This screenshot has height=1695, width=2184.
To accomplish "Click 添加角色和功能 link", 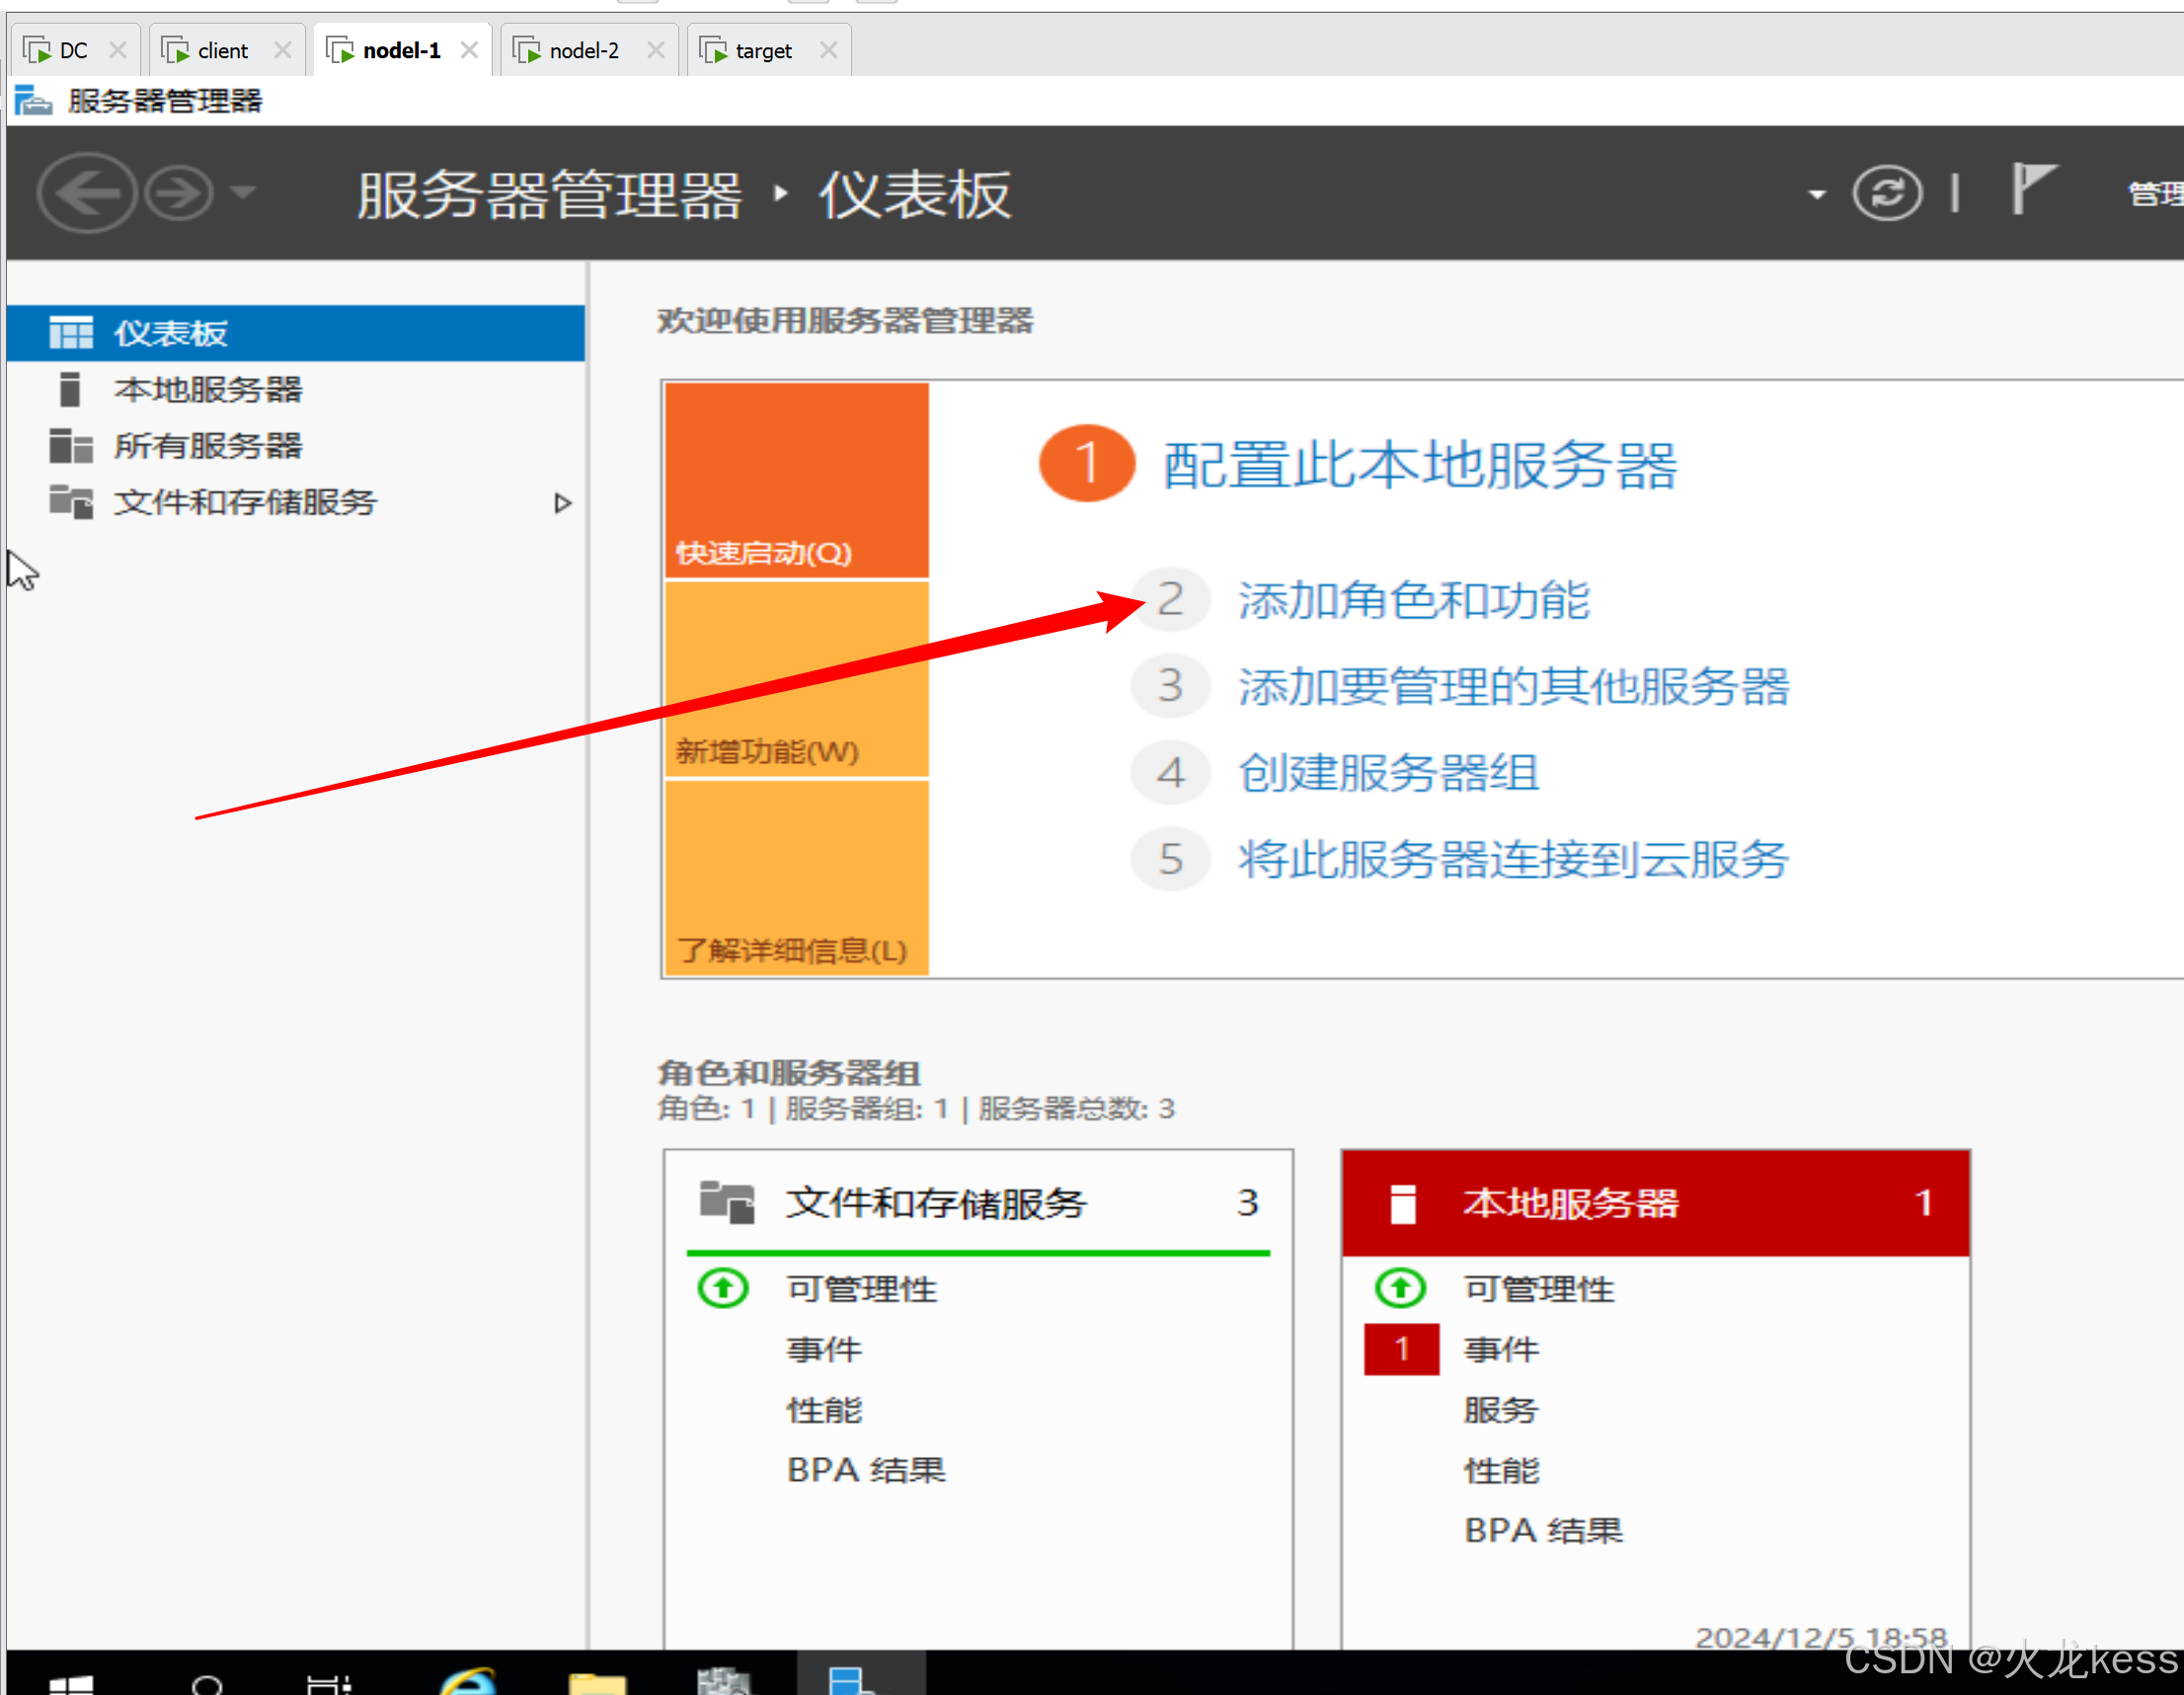I will [1412, 600].
